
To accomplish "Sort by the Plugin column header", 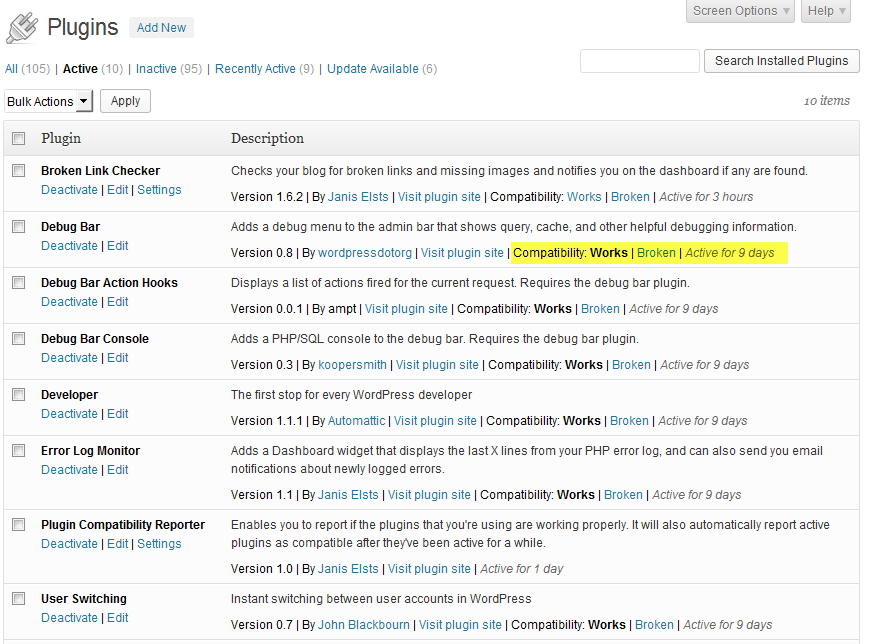I will (61, 138).
